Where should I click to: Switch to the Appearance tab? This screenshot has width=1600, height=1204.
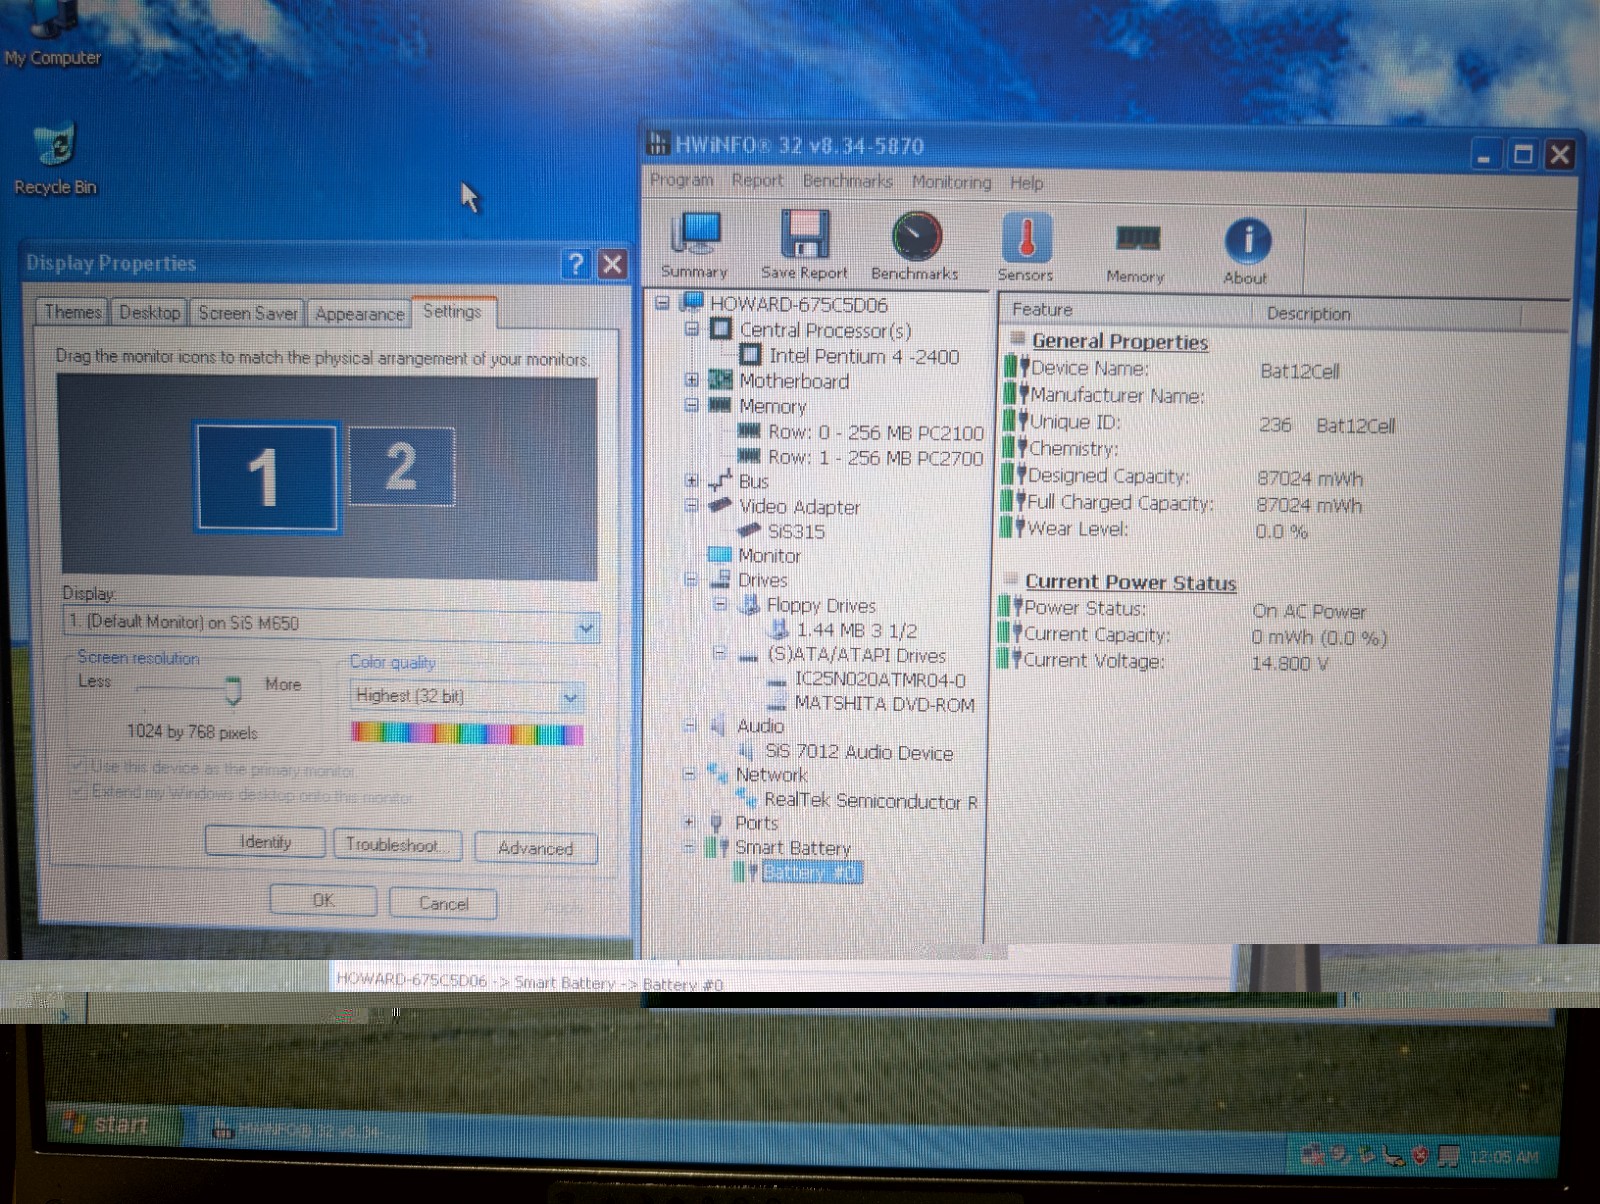359,314
